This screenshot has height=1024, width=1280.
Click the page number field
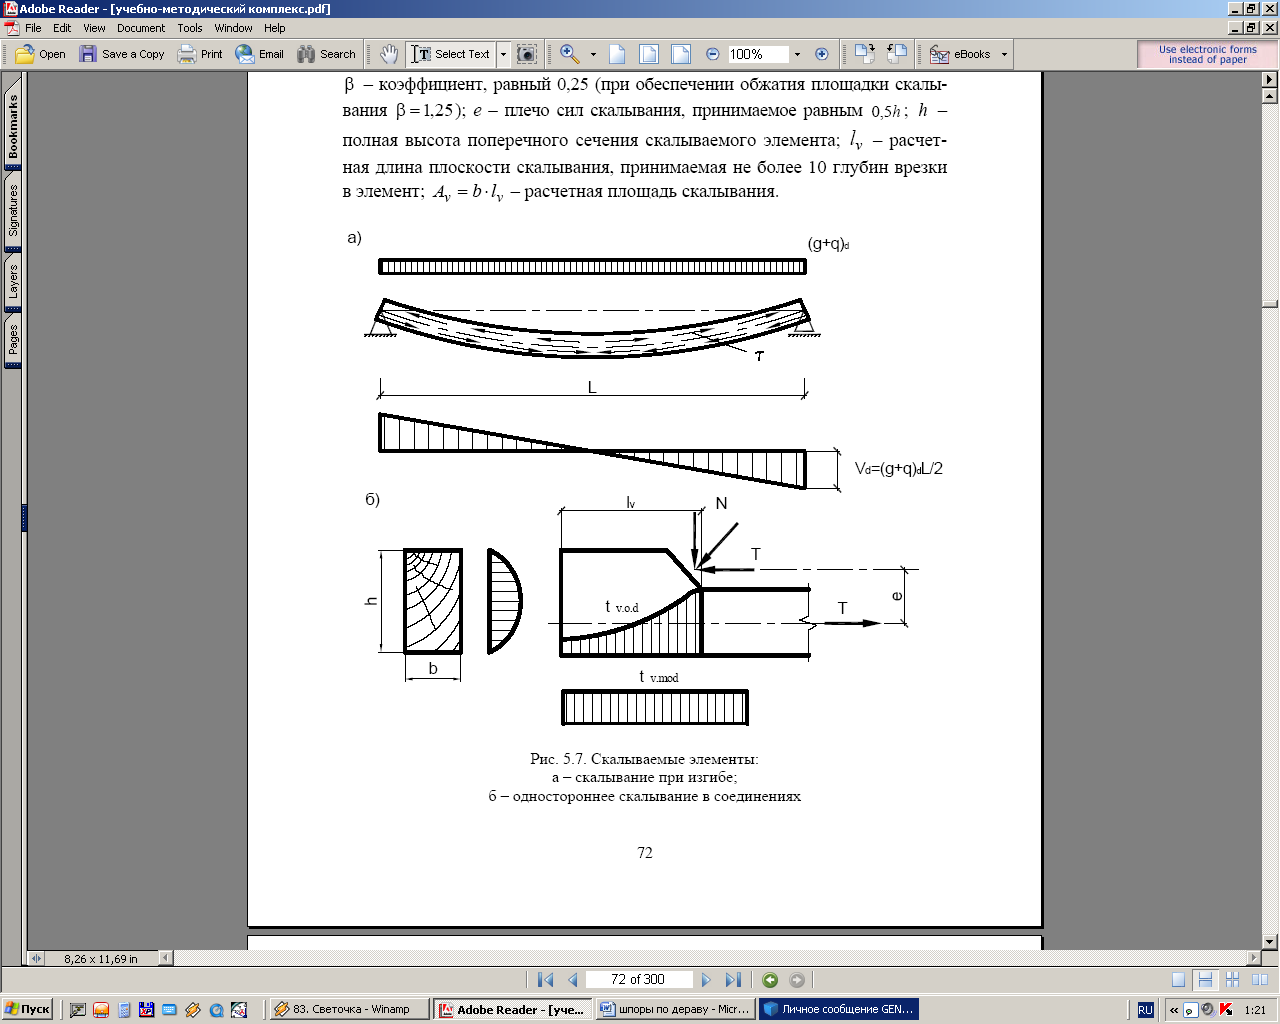tap(637, 980)
